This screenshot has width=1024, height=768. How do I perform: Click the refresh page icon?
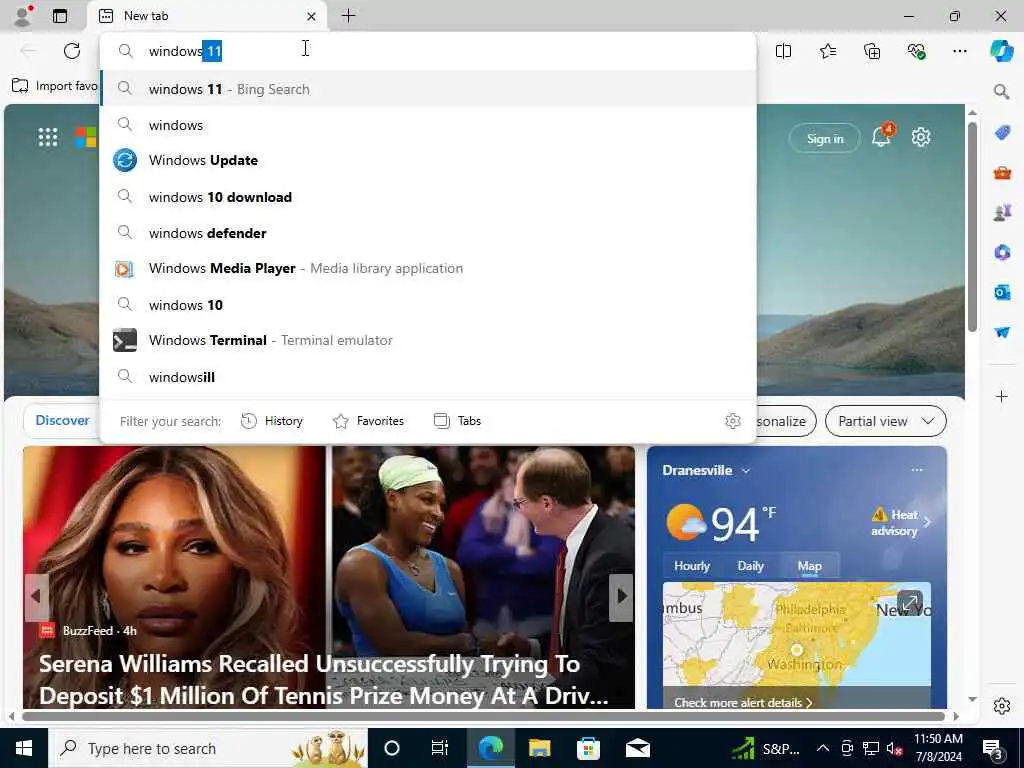tap(72, 51)
